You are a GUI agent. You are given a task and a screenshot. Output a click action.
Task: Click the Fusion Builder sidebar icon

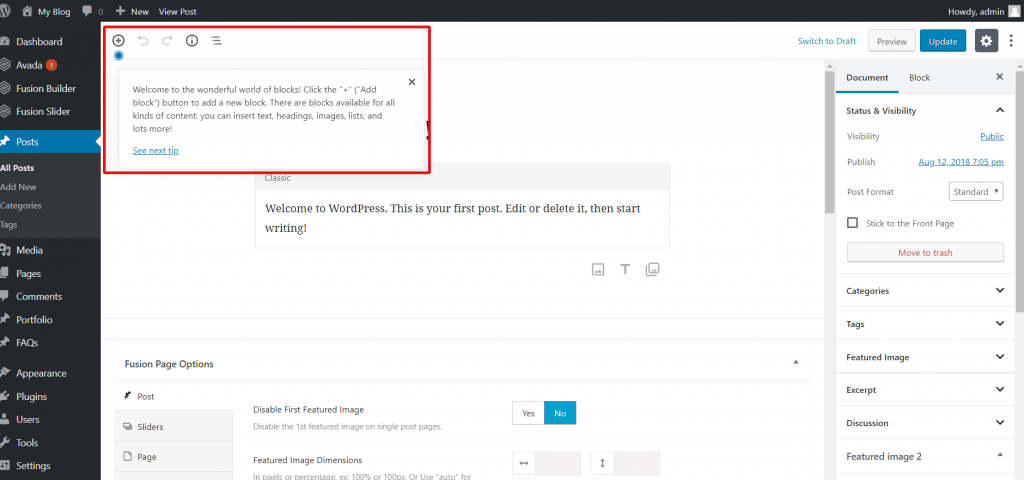[x=5, y=88]
